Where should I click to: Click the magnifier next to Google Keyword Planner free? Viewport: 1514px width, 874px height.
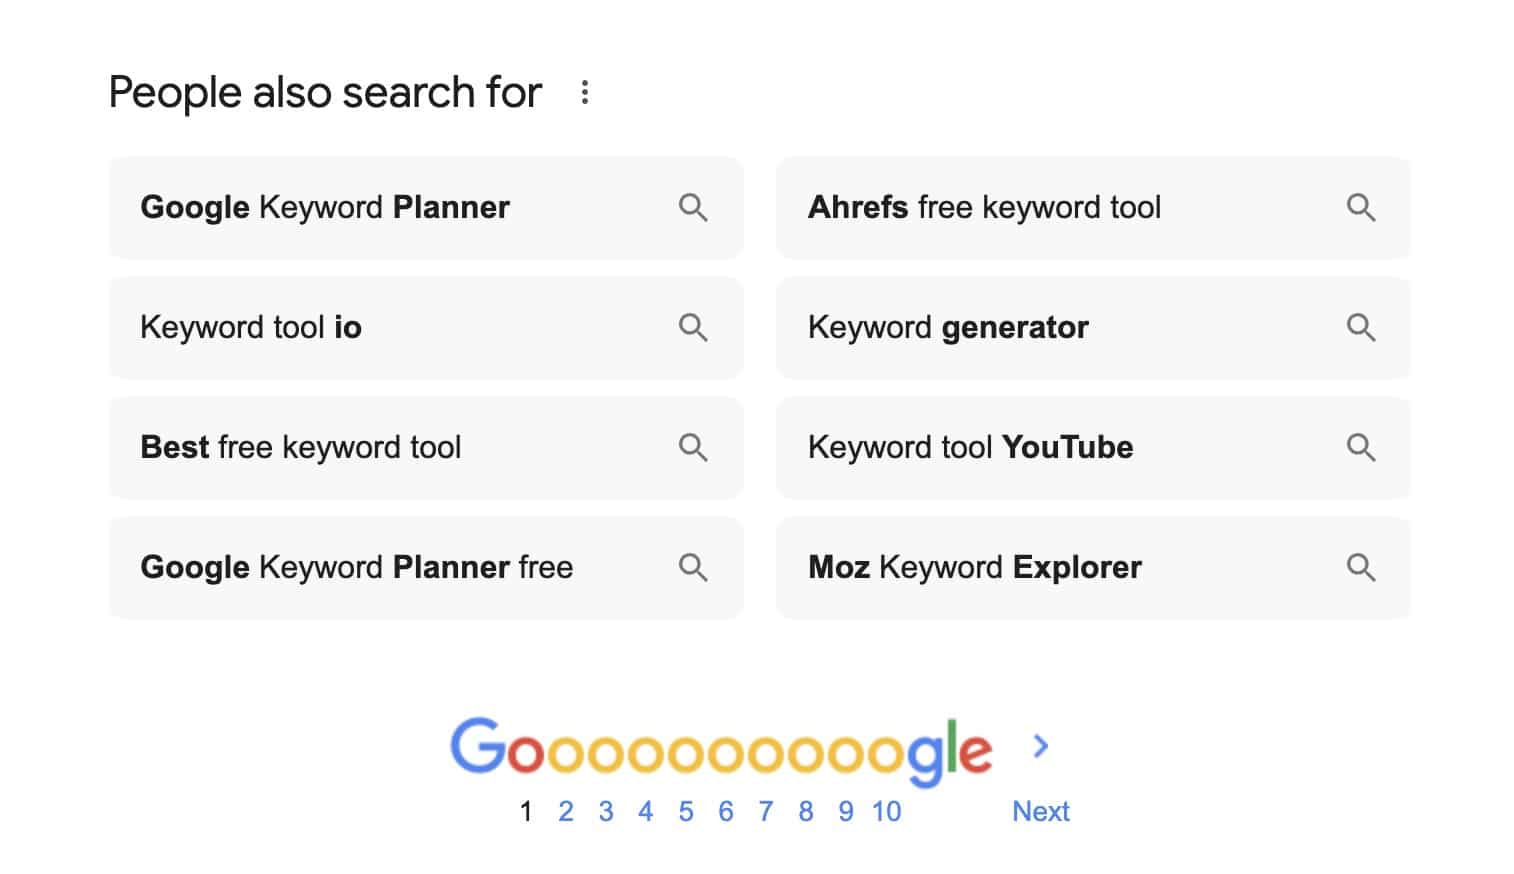tap(694, 568)
